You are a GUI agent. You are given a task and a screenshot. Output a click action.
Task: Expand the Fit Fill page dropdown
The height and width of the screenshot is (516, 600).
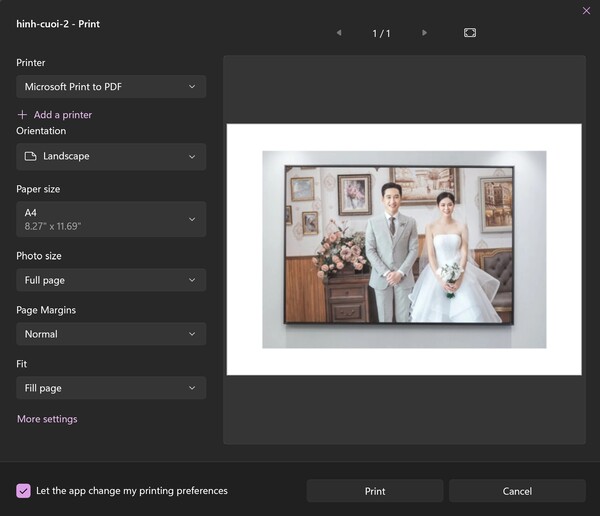click(x=111, y=388)
